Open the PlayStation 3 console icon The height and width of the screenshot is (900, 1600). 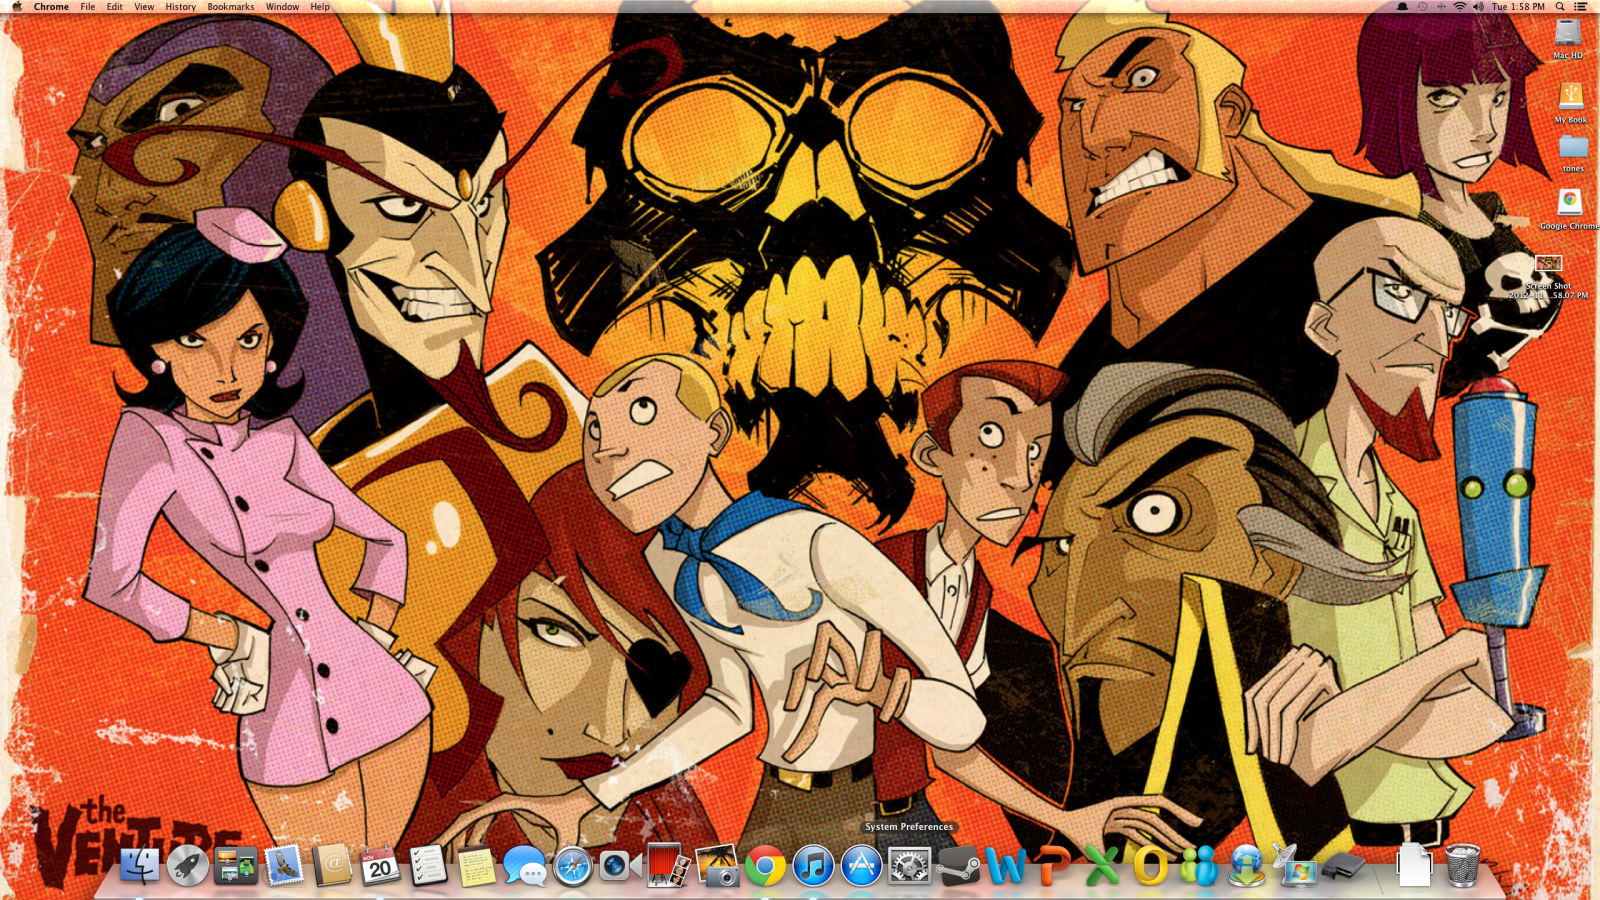(1342, 868)
